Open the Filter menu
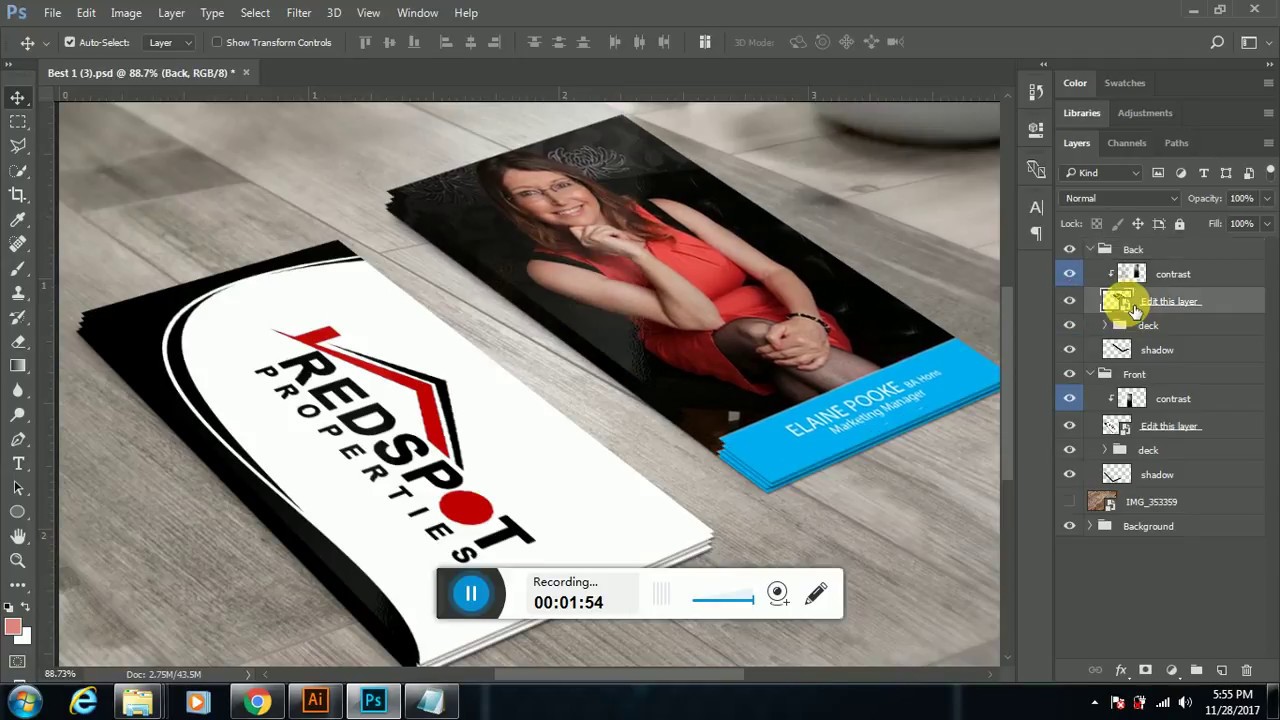The height and width of the screenshot is (720, 1280). (299, 13)
